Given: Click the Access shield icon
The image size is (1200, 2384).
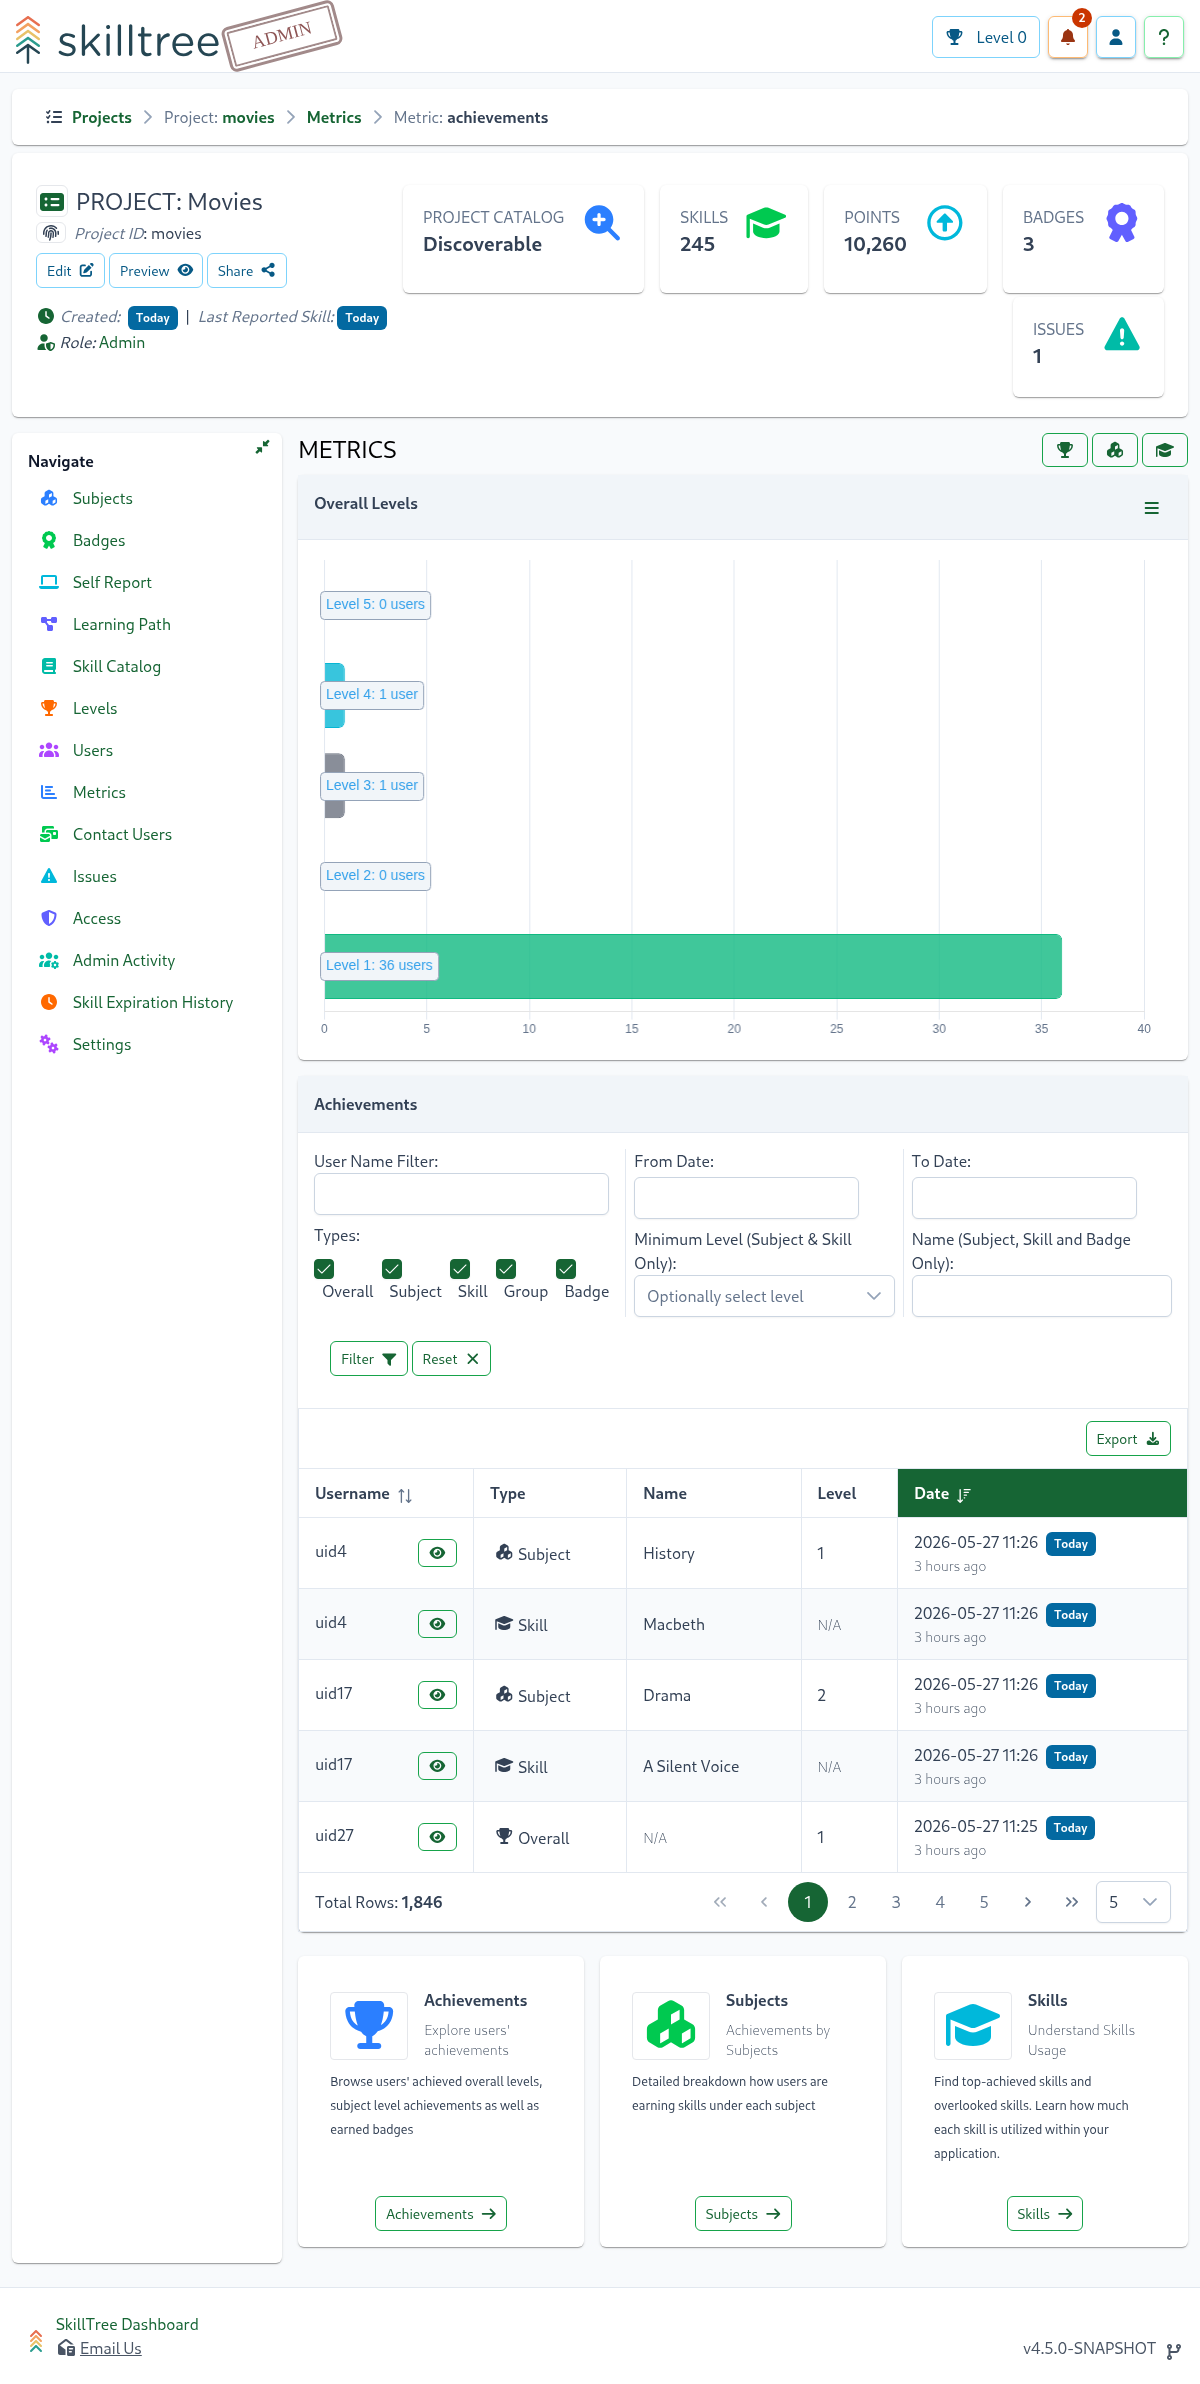Looking at the screenshot, I should coord(49,918).
